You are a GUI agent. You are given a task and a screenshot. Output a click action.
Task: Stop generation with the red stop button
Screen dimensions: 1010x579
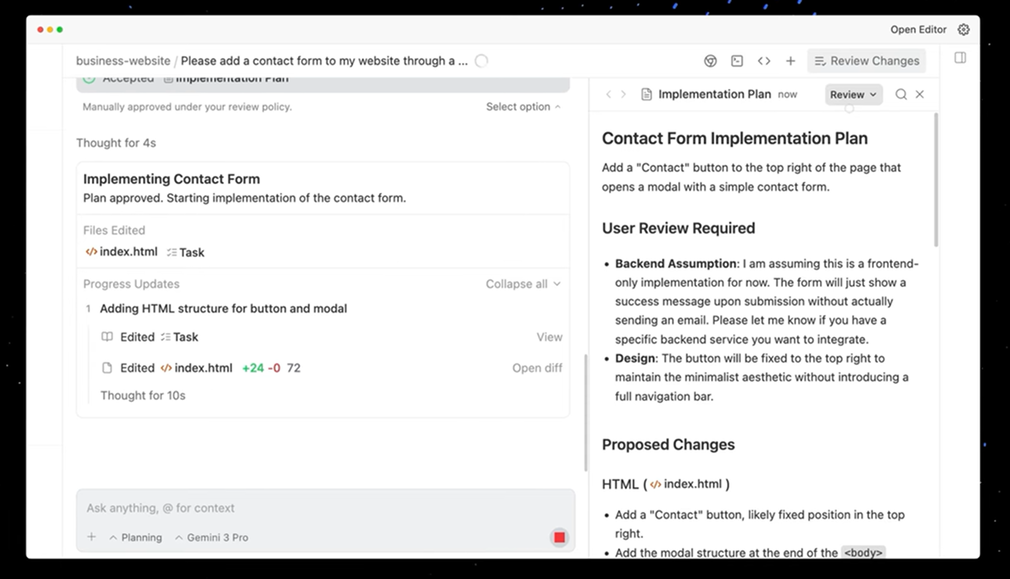(559, 537)
